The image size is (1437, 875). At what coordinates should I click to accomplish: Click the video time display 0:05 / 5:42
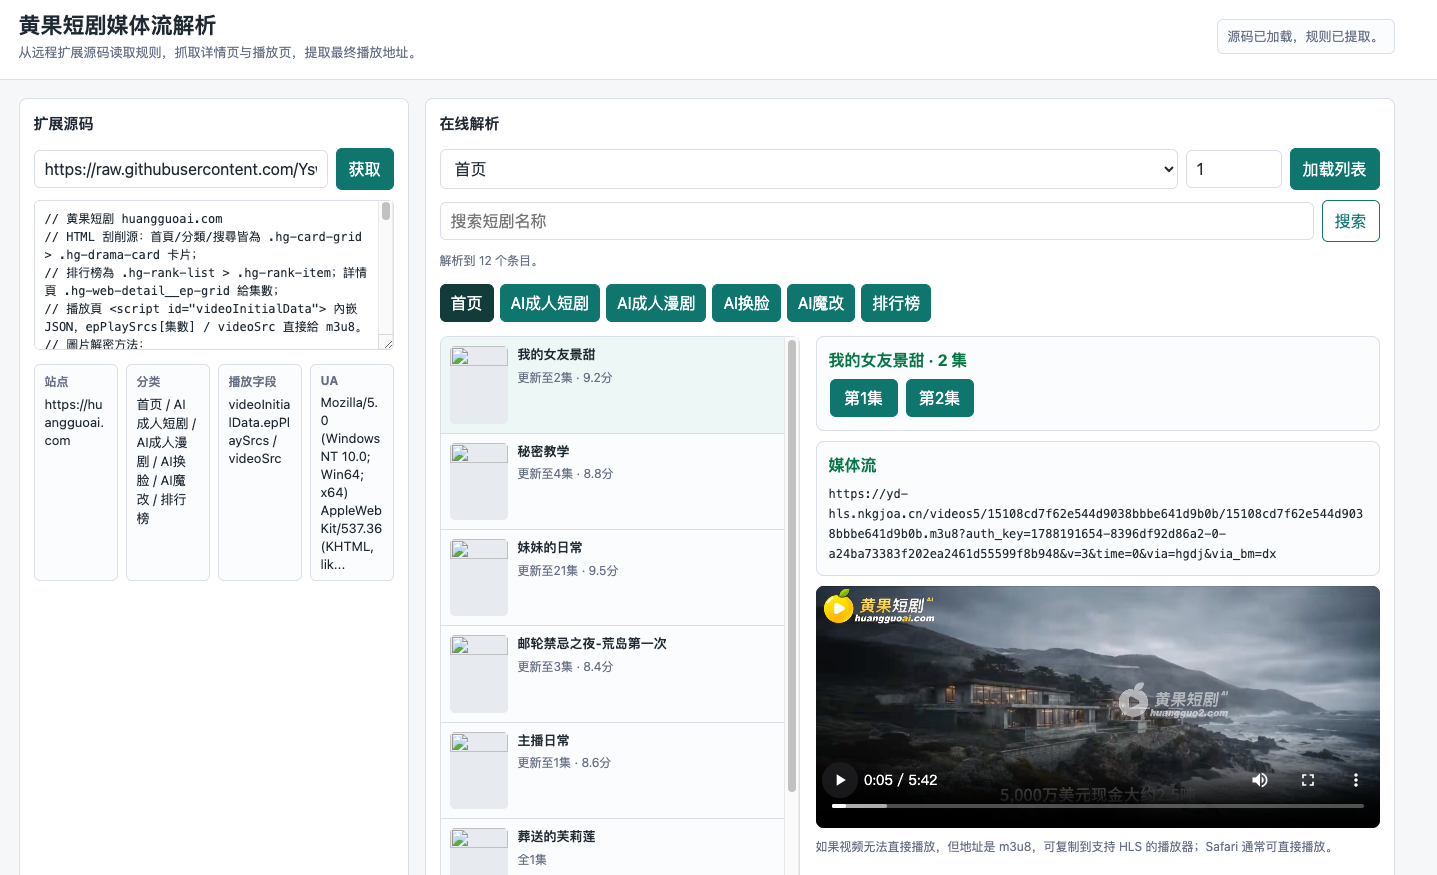click(901, 780)
